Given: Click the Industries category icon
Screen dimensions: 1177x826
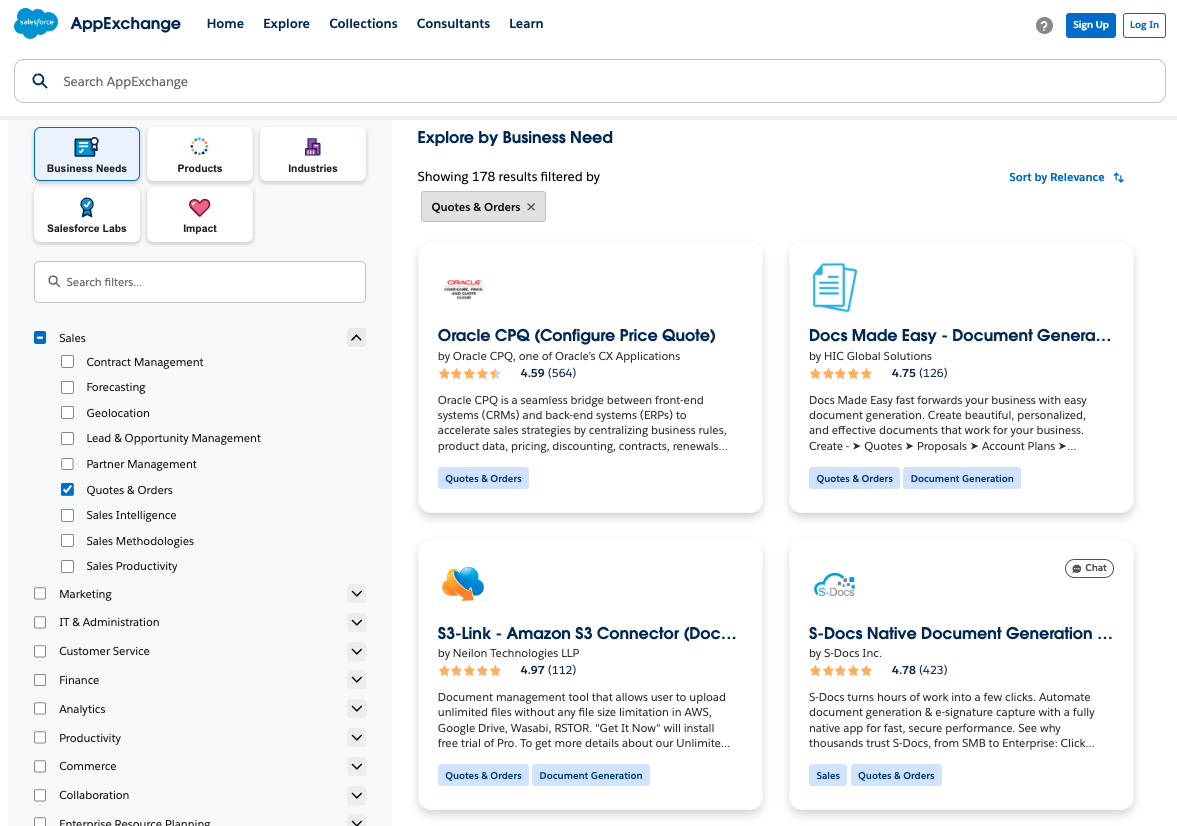Looking at the screenshot, I should click(x=312, y=146).
